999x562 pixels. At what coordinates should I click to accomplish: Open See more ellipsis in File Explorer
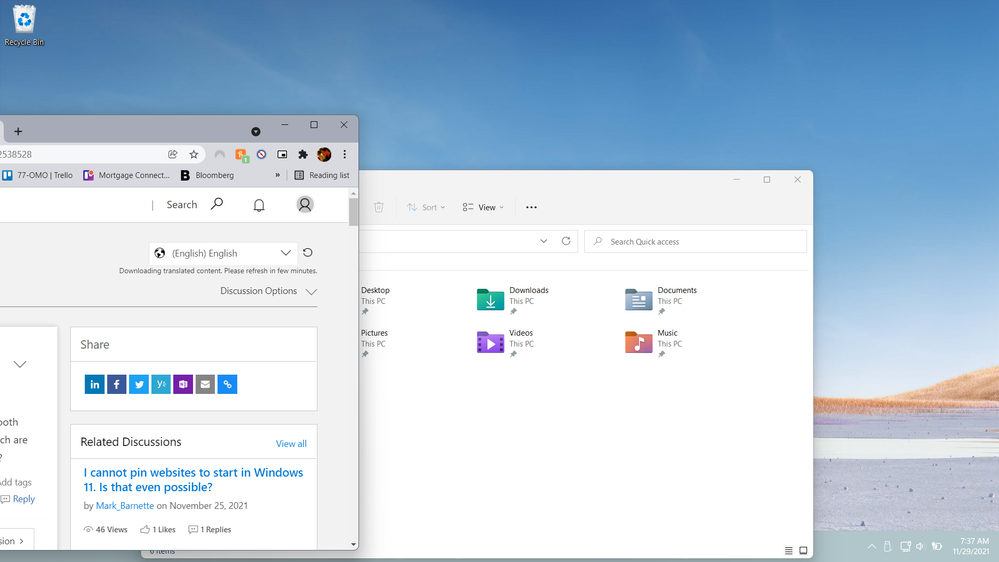coord(531,207)
